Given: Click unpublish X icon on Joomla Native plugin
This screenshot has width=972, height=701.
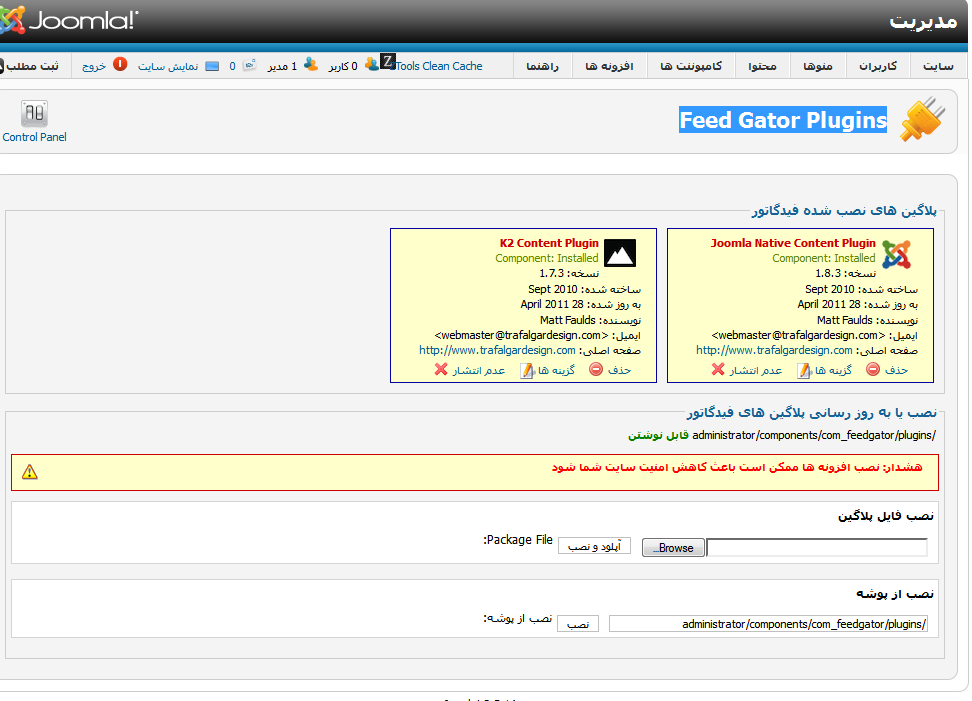Looking at the screenshot, I should [718, 369].
